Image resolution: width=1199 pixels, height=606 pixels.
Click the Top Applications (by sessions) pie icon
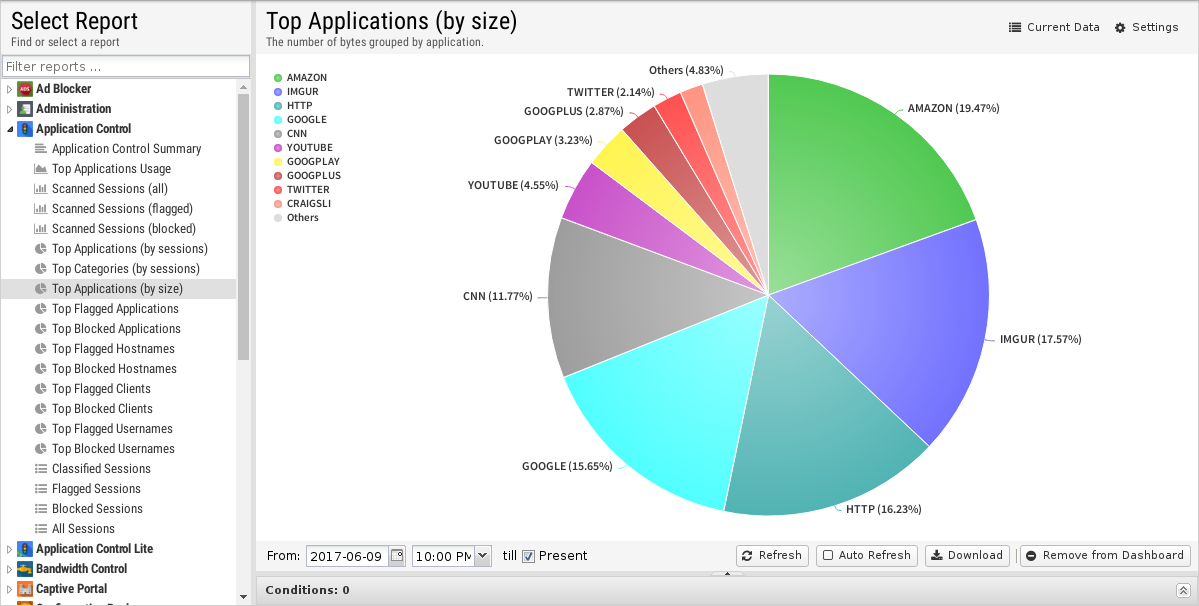pos(41,248)
